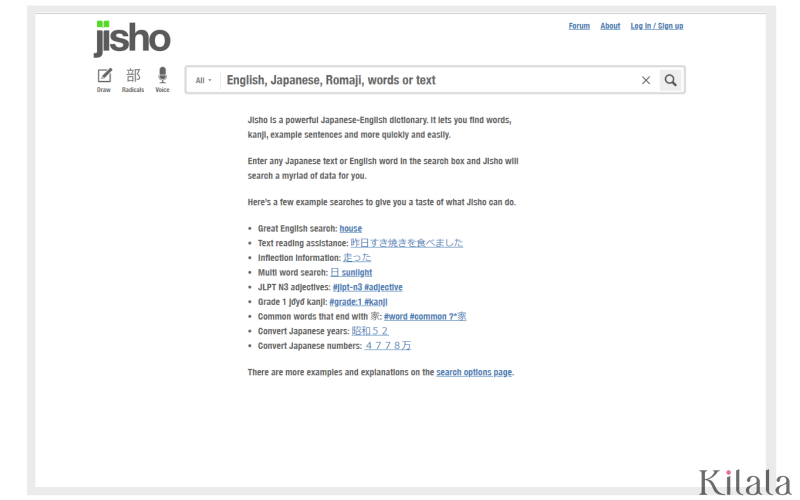
Task: Convert Japanese year example 昭和５２
Action: [x=370, y=331]
